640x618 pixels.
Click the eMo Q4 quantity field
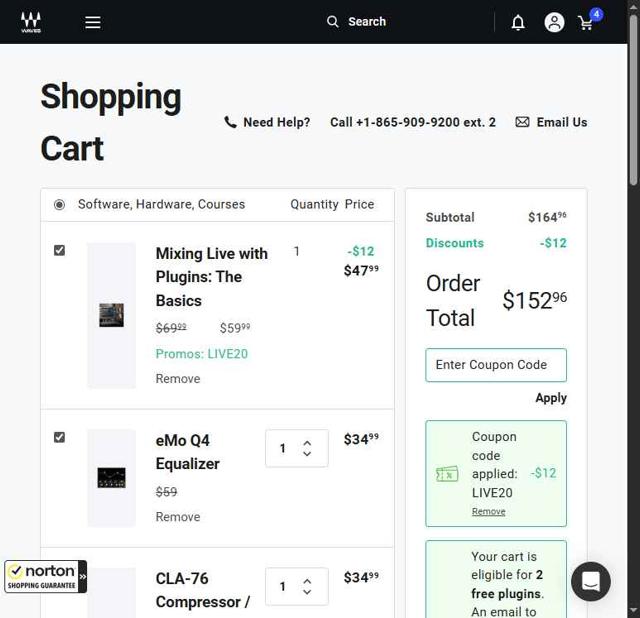pyautogui.click(x=283, y=448)
